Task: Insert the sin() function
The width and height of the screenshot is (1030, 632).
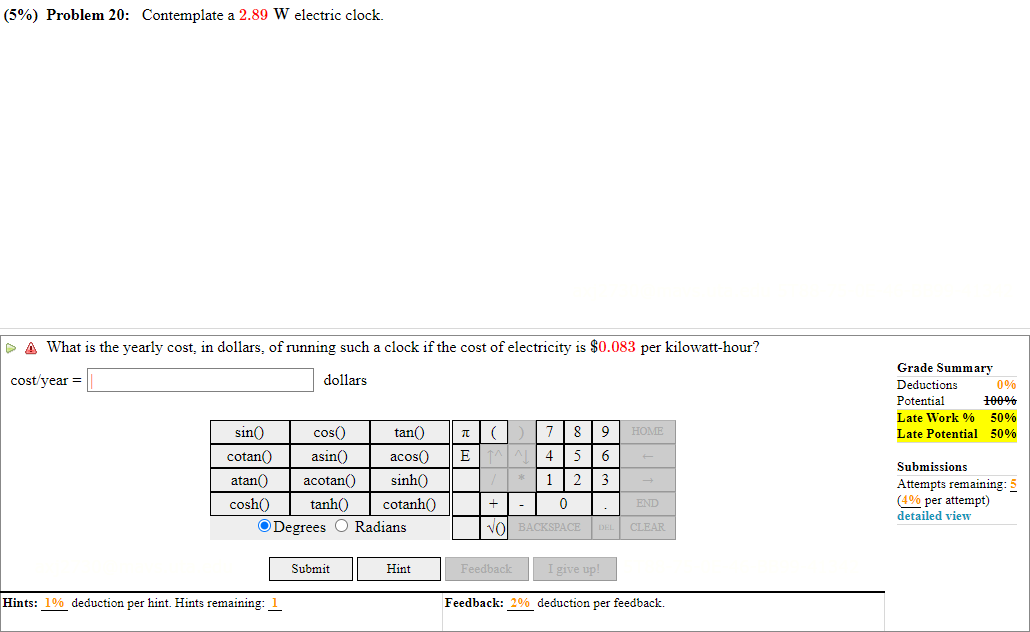Action: 250,432
